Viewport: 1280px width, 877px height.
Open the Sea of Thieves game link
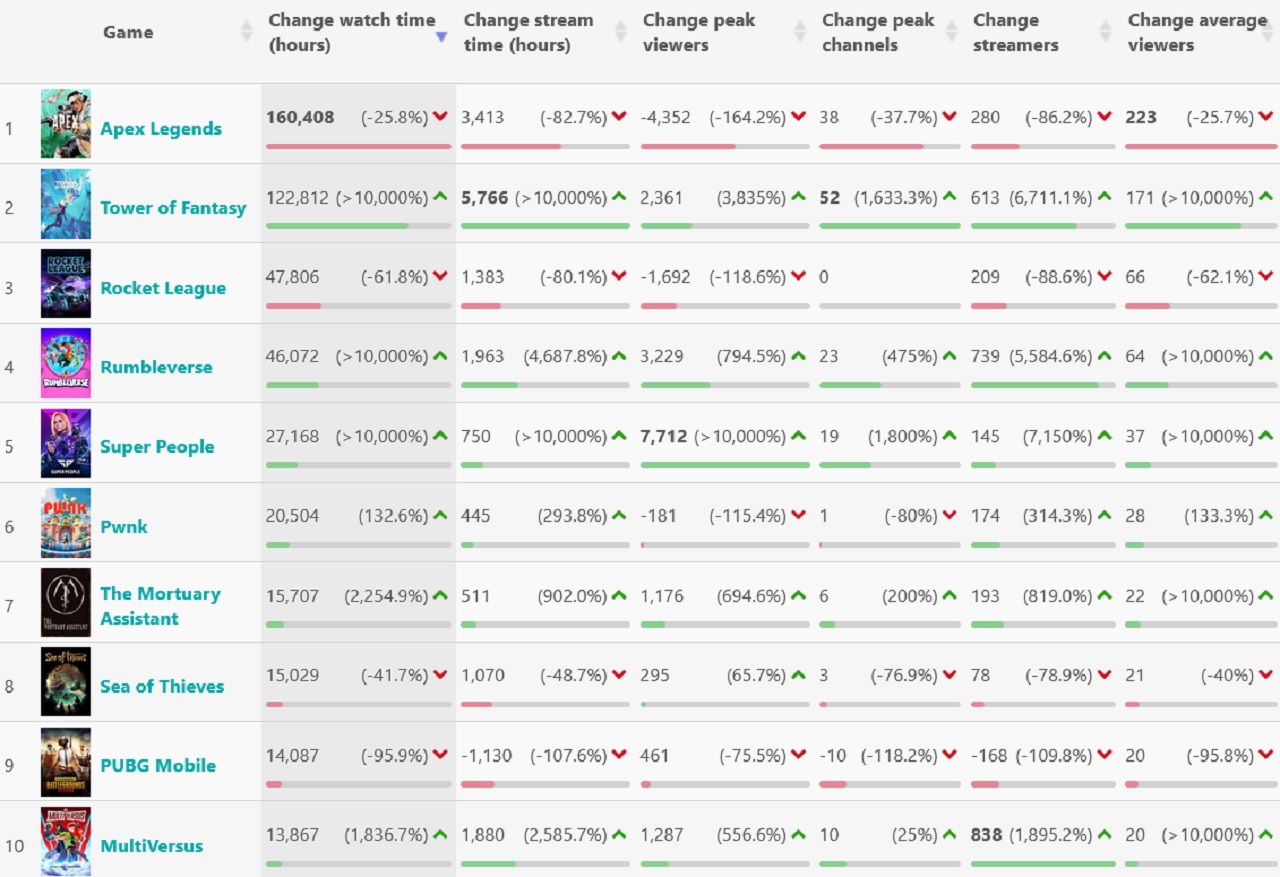tap(162, 686)
